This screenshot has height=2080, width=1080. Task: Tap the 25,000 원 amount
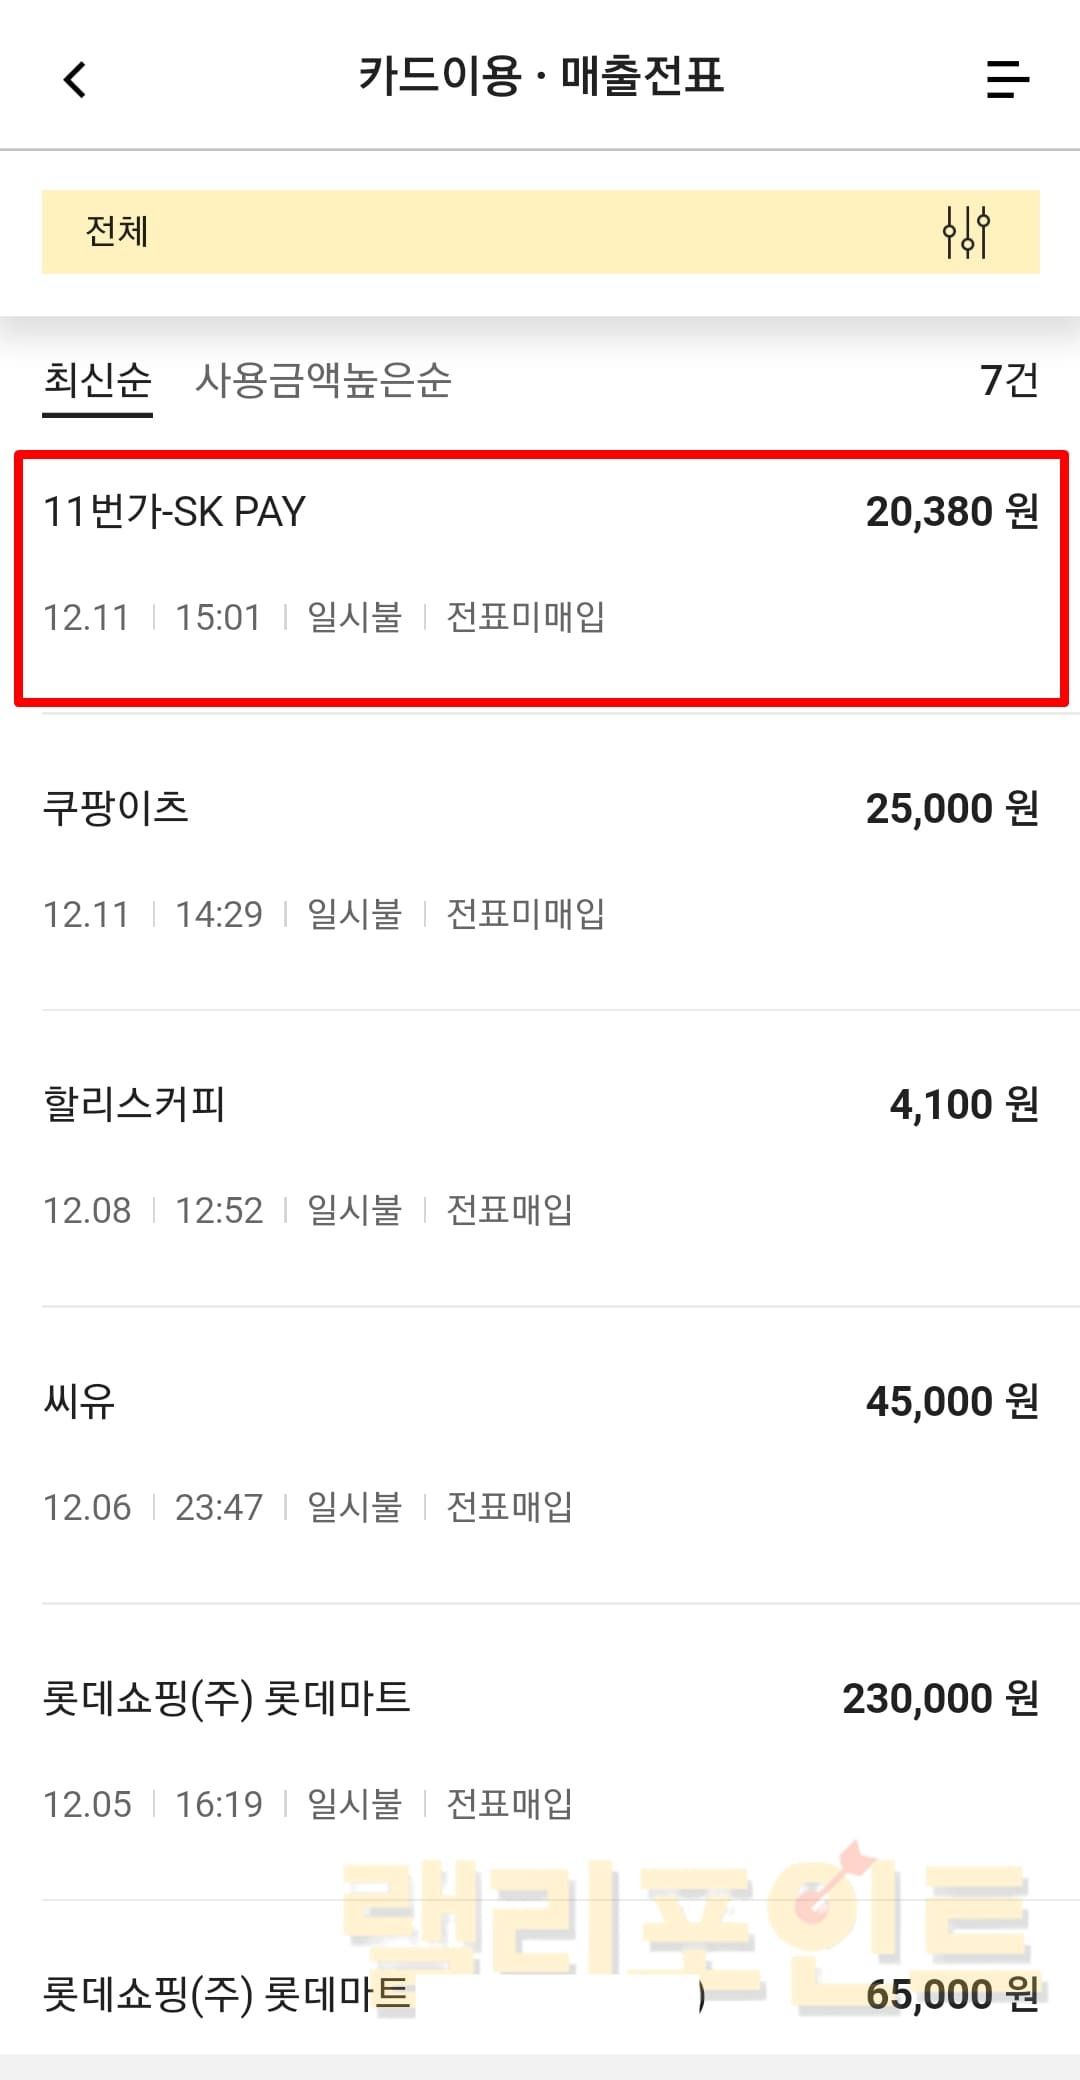pyautogui.click(x=951, y=808)
